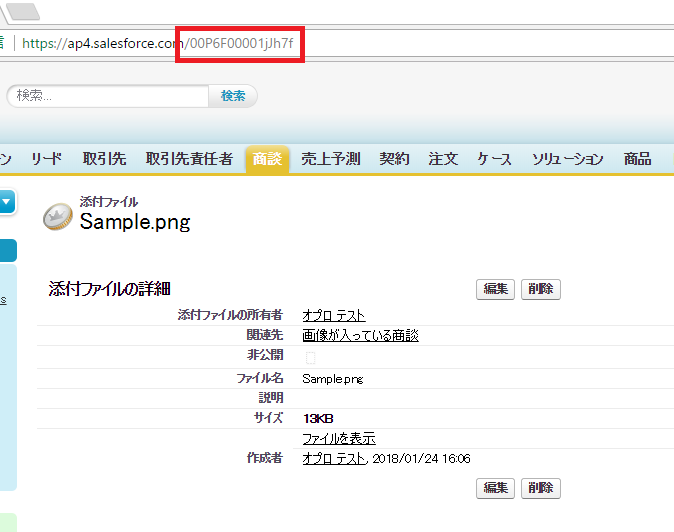The height and width of the screenshot is (532, 674).
Task: Click the ファイルを表示 link
Action: click(339, 439)
